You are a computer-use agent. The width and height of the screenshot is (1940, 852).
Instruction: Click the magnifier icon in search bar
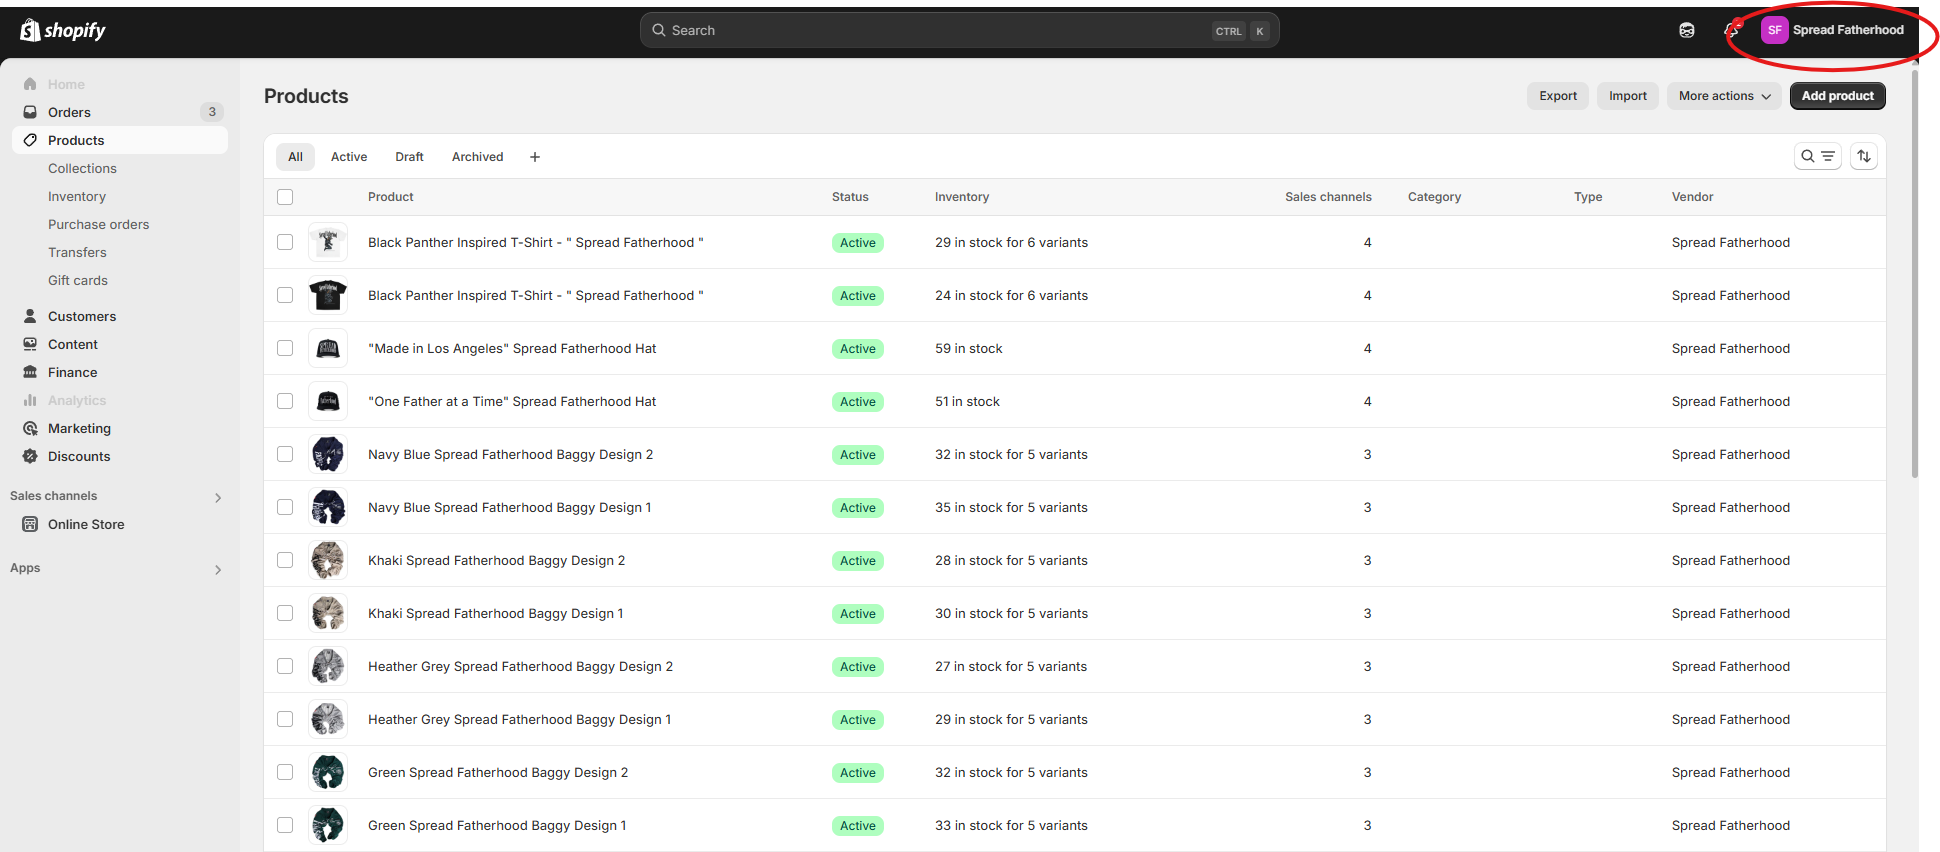click(659, 30)
